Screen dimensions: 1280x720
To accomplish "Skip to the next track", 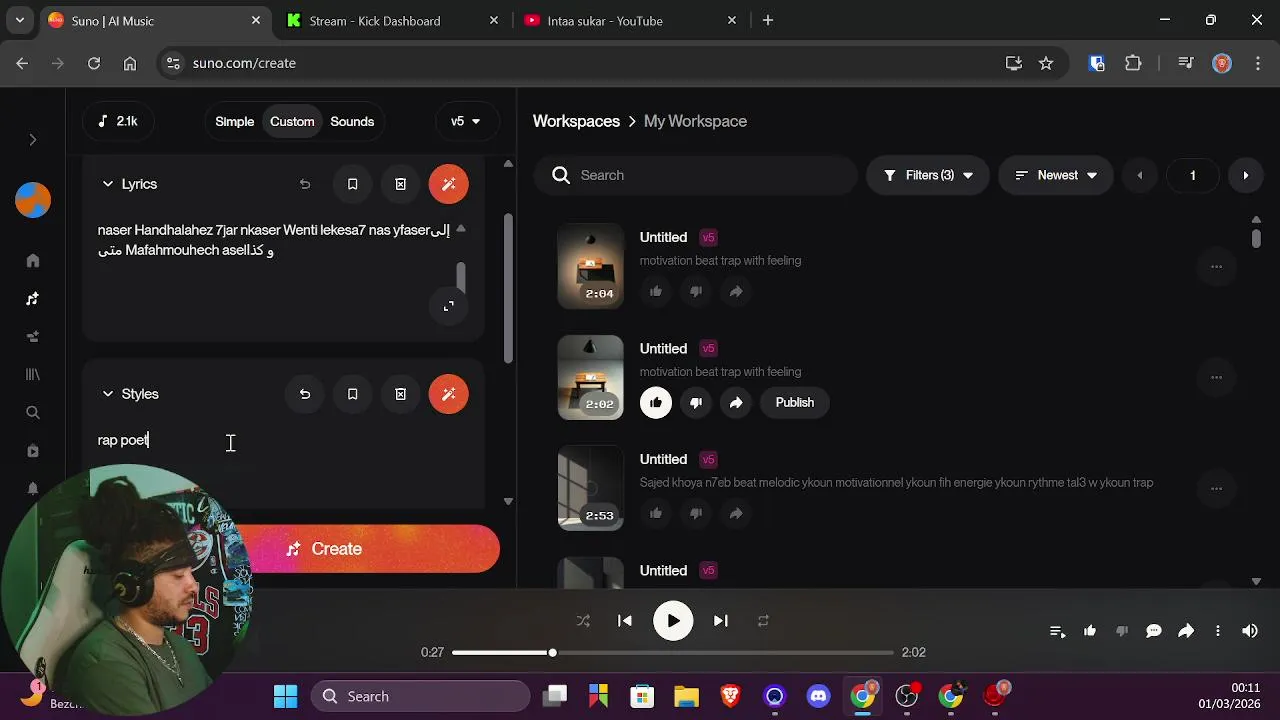I will [720, 621].
